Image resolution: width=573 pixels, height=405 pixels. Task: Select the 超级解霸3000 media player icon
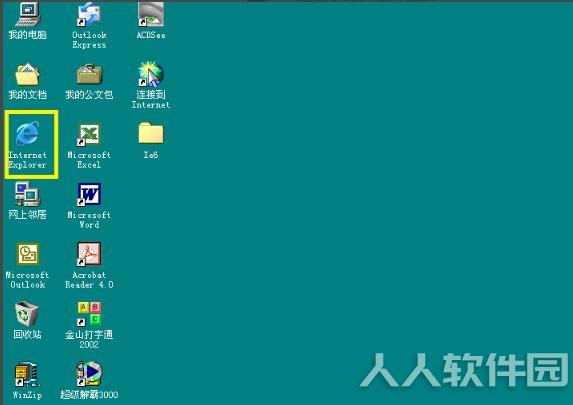coord(89,374)
